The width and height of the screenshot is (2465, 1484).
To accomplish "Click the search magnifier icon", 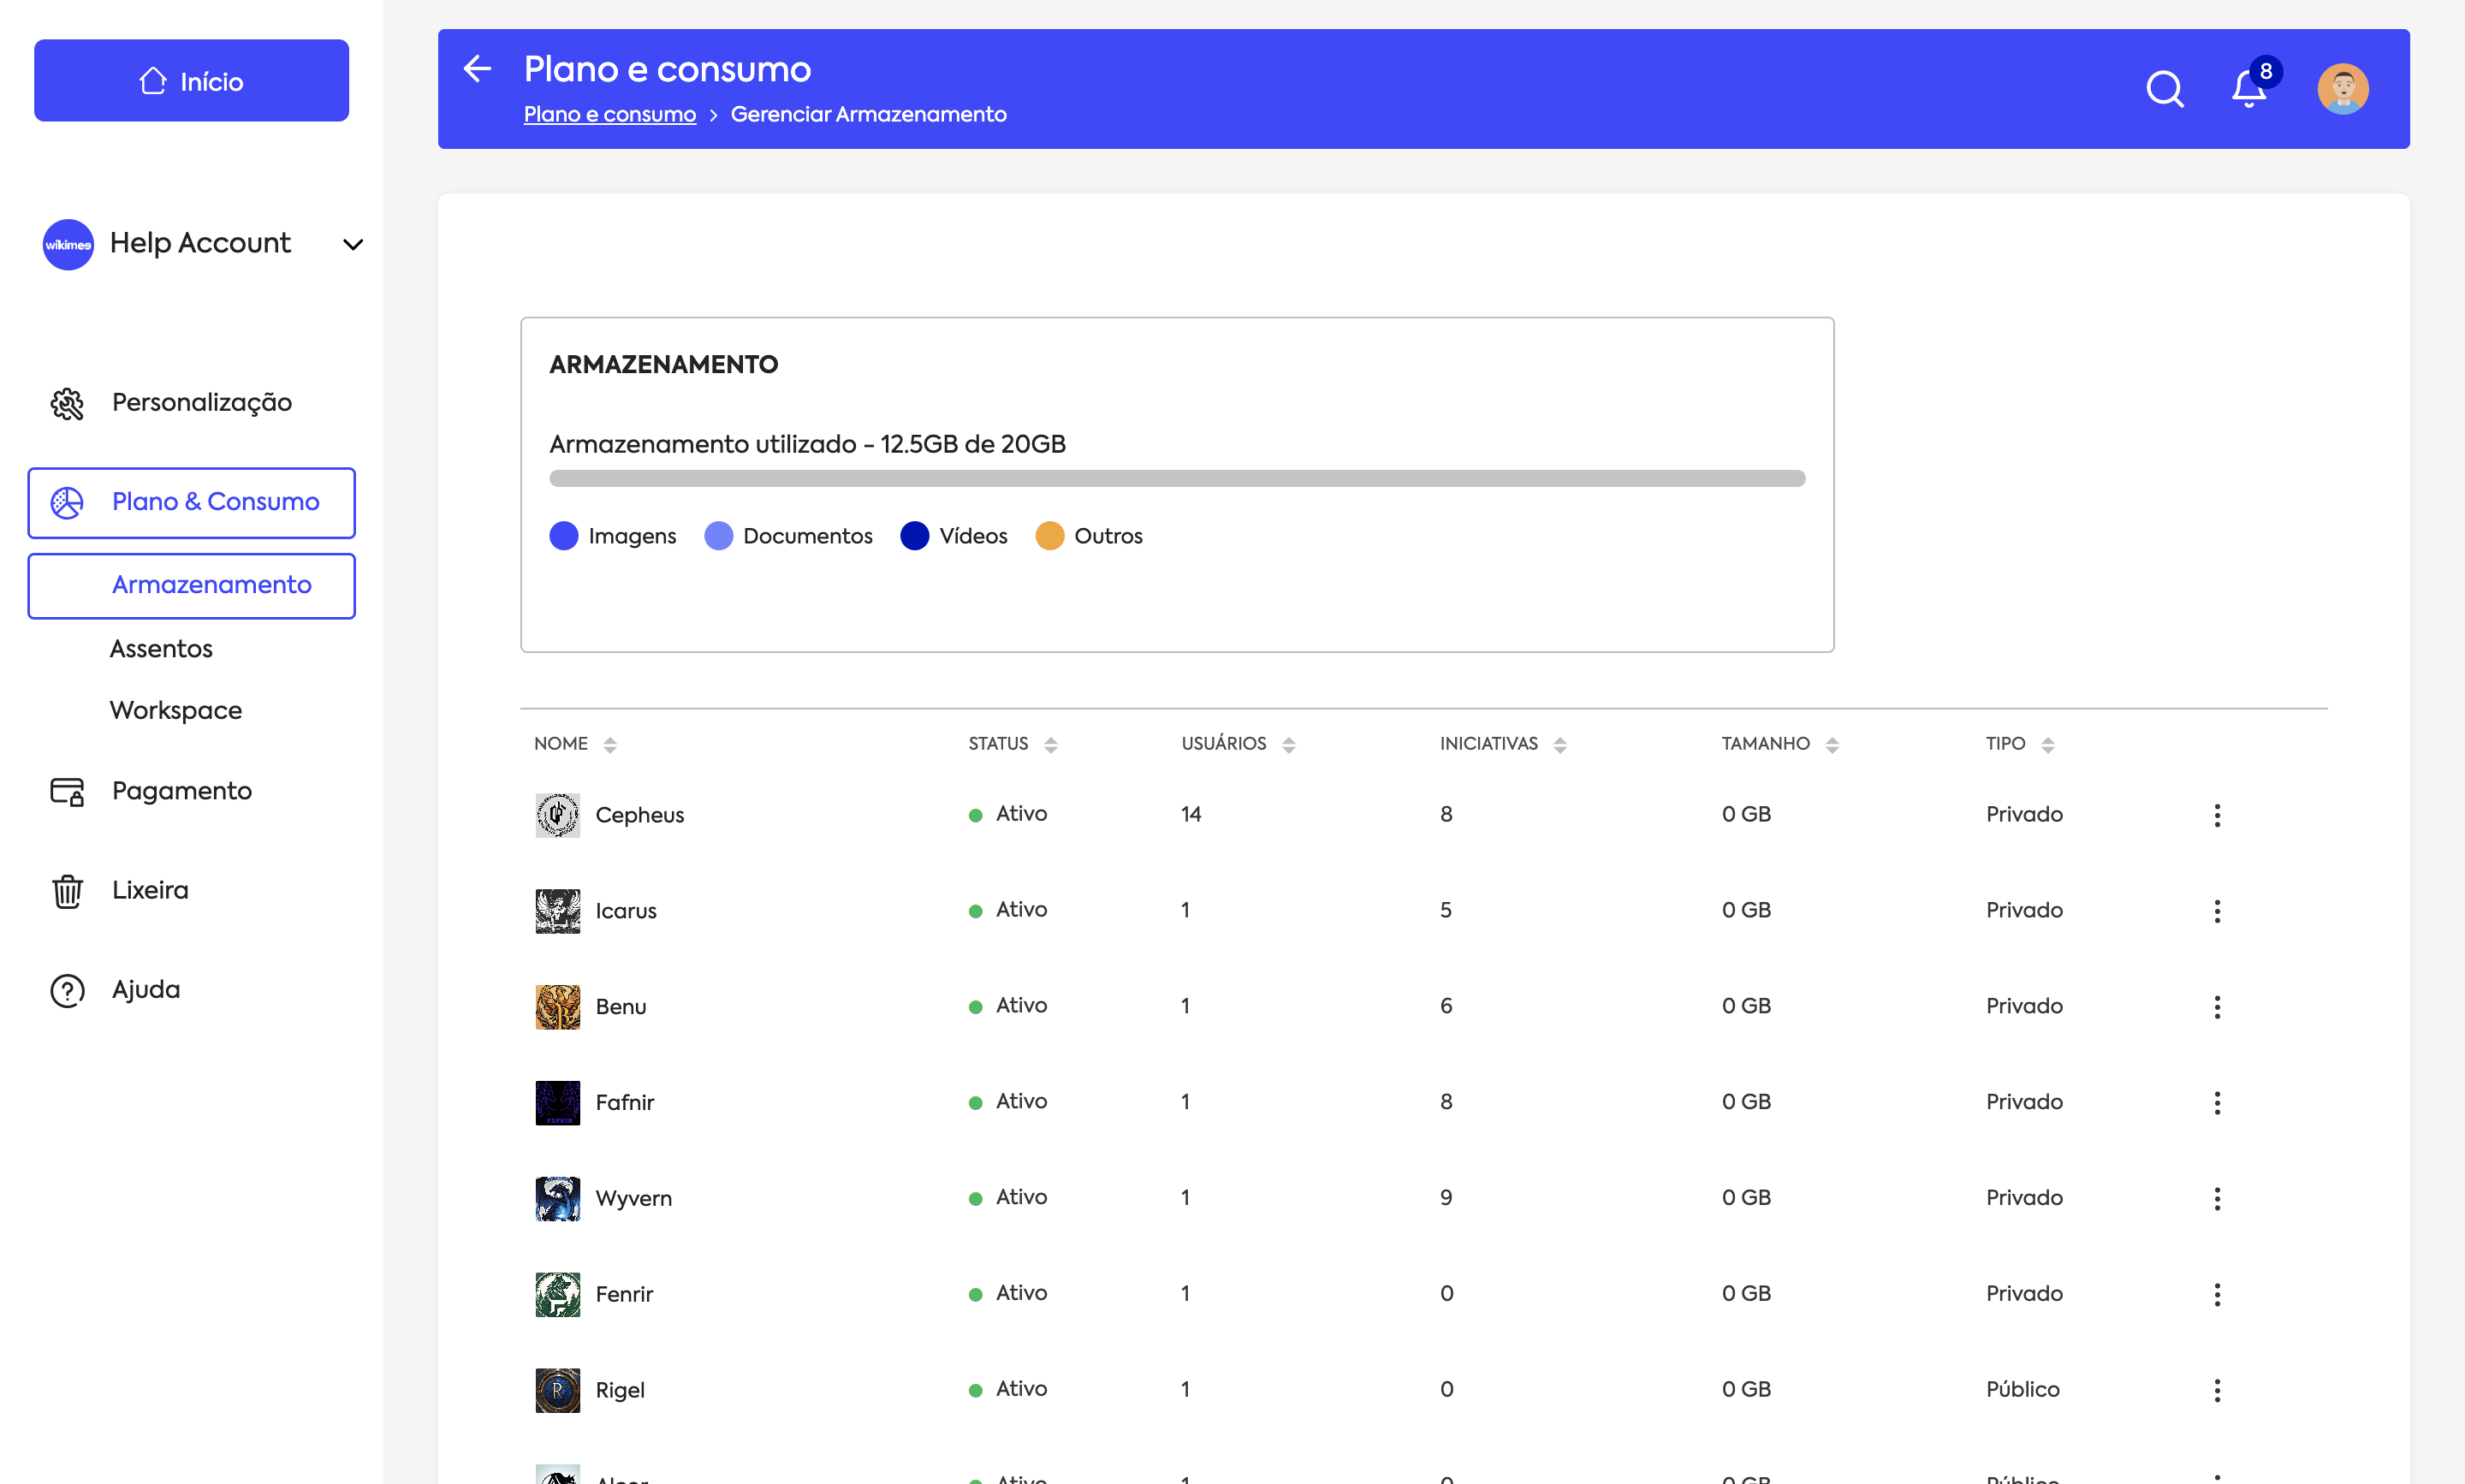I will point(2165,89).
